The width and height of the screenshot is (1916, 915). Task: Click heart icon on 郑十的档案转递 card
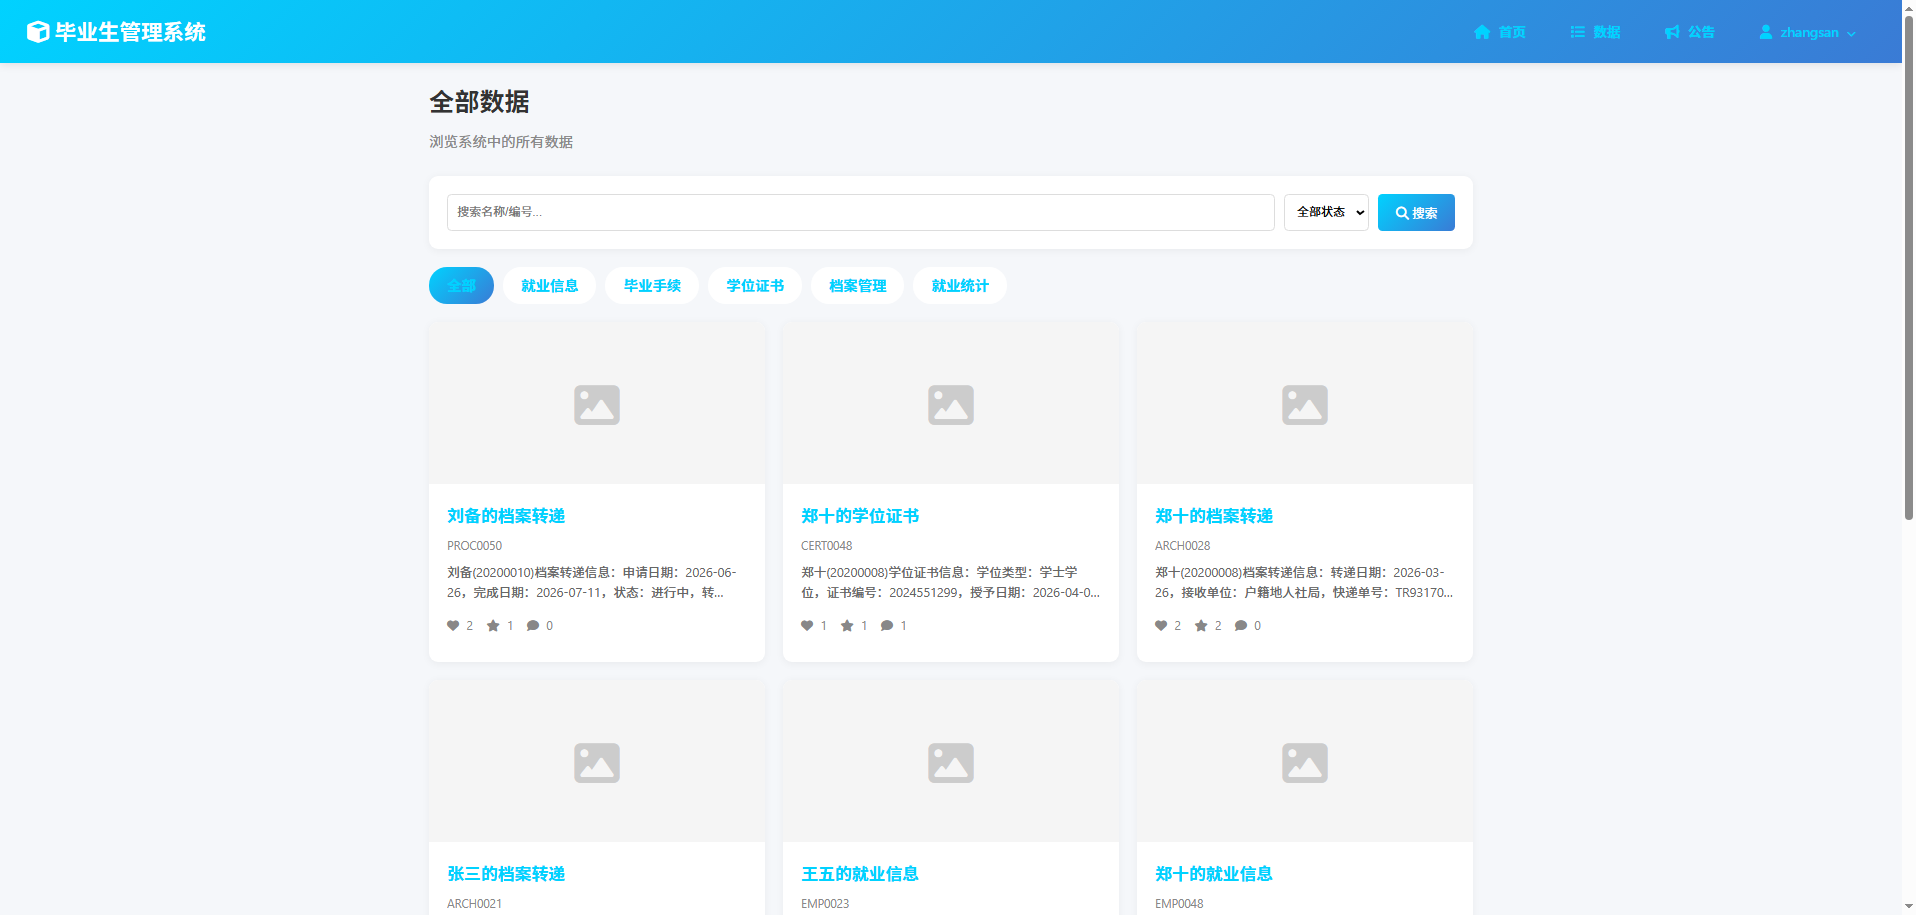(x=1161, y=626)
